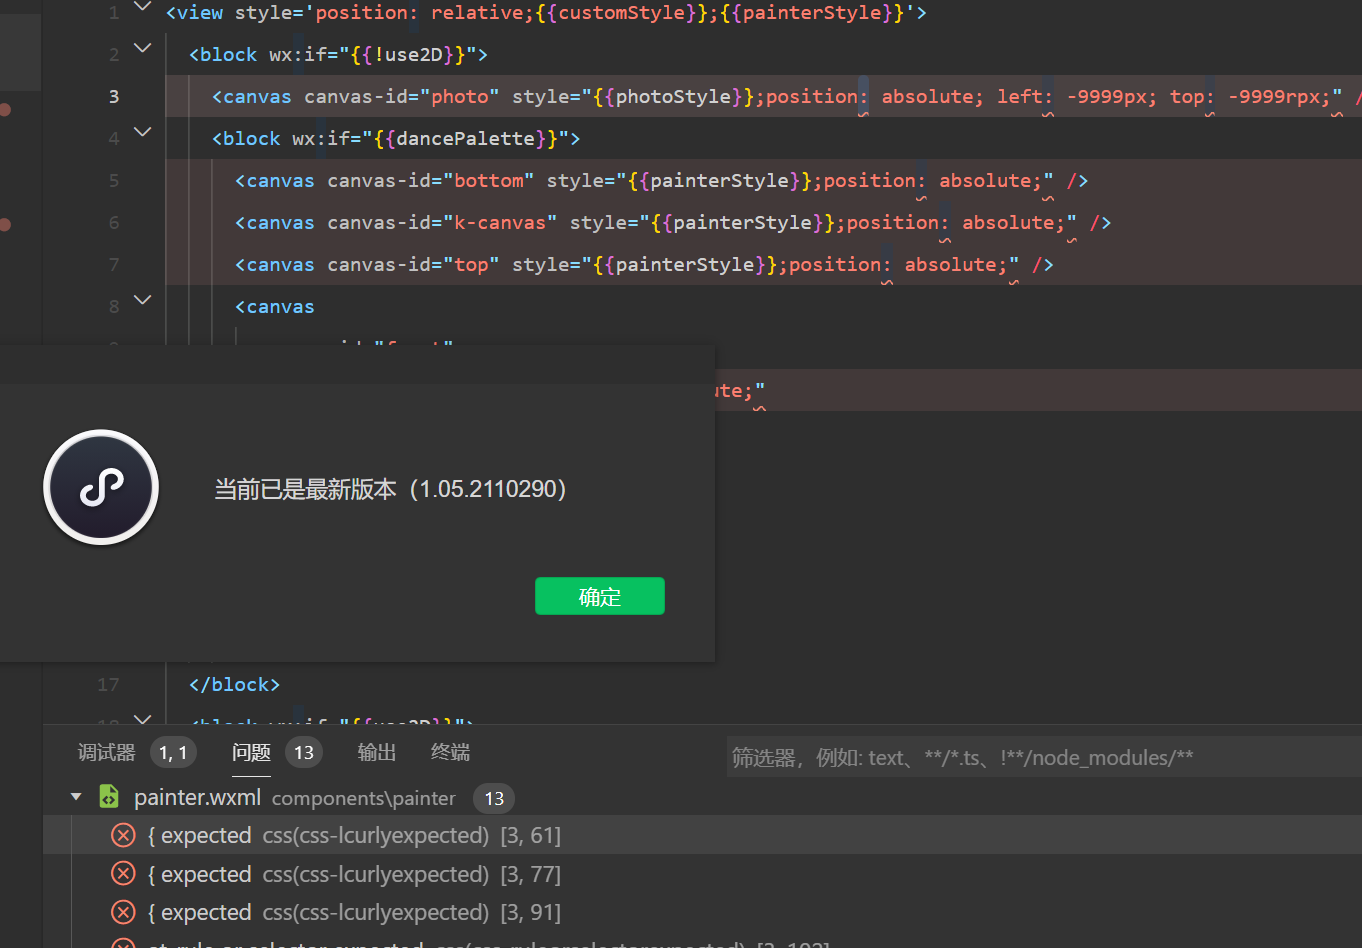Collapse the painter.wxml problems group
The width and height of the screenshot is (1362, 948).
click(x=76, y=797)
